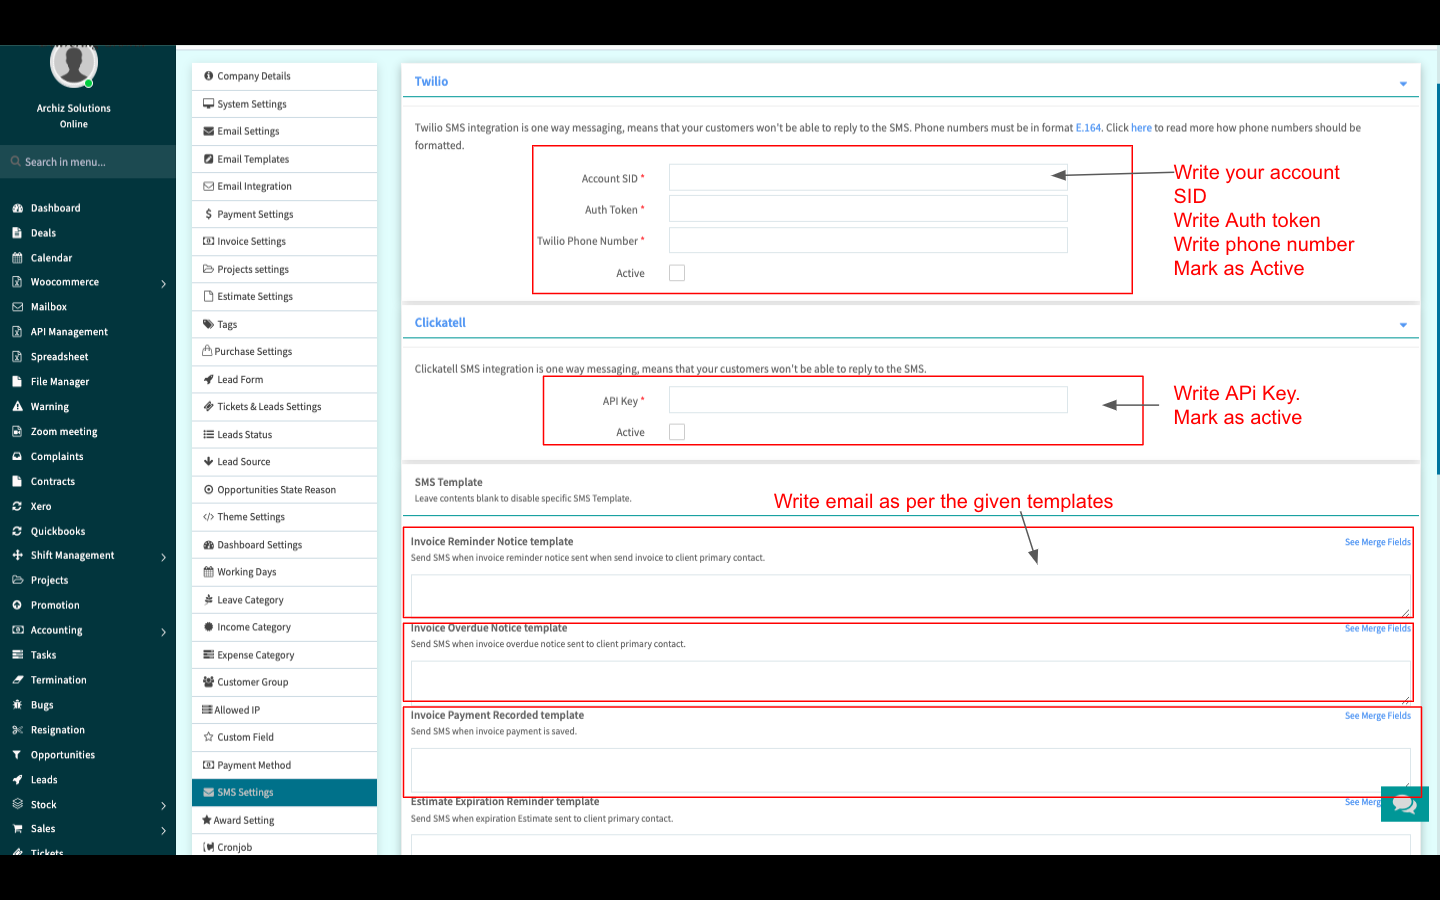Expand the Woocommerce submenu
The height and width of the screenshot is (900, 1440).
click(163, 284)
